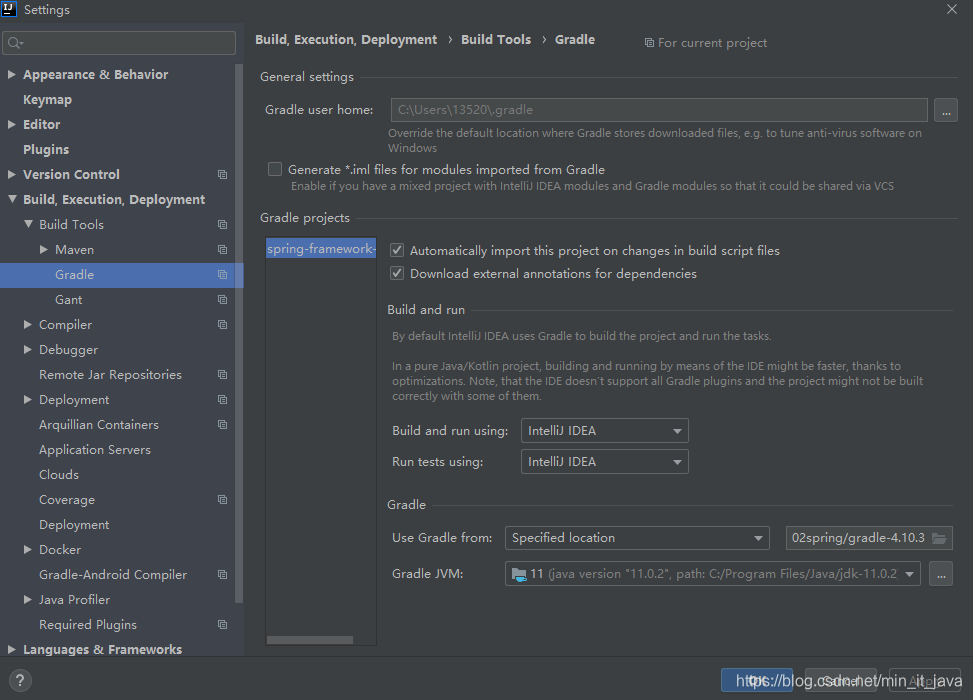
Task: Click Build Tools in the breadcrumb
Action: pos(496,40)
